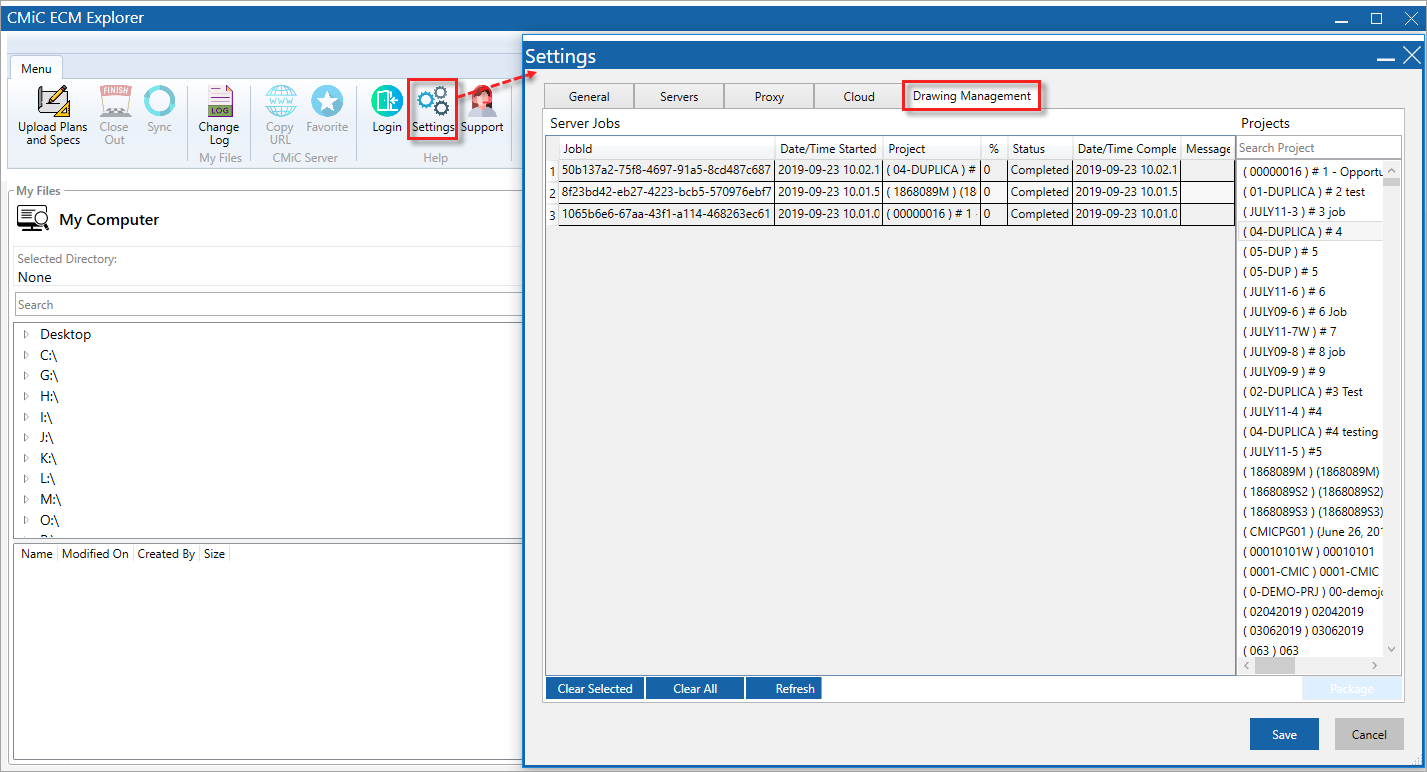Expand the Desktop tree node
The height and width of the screenshot is (772, 1427).
point(28,333)
